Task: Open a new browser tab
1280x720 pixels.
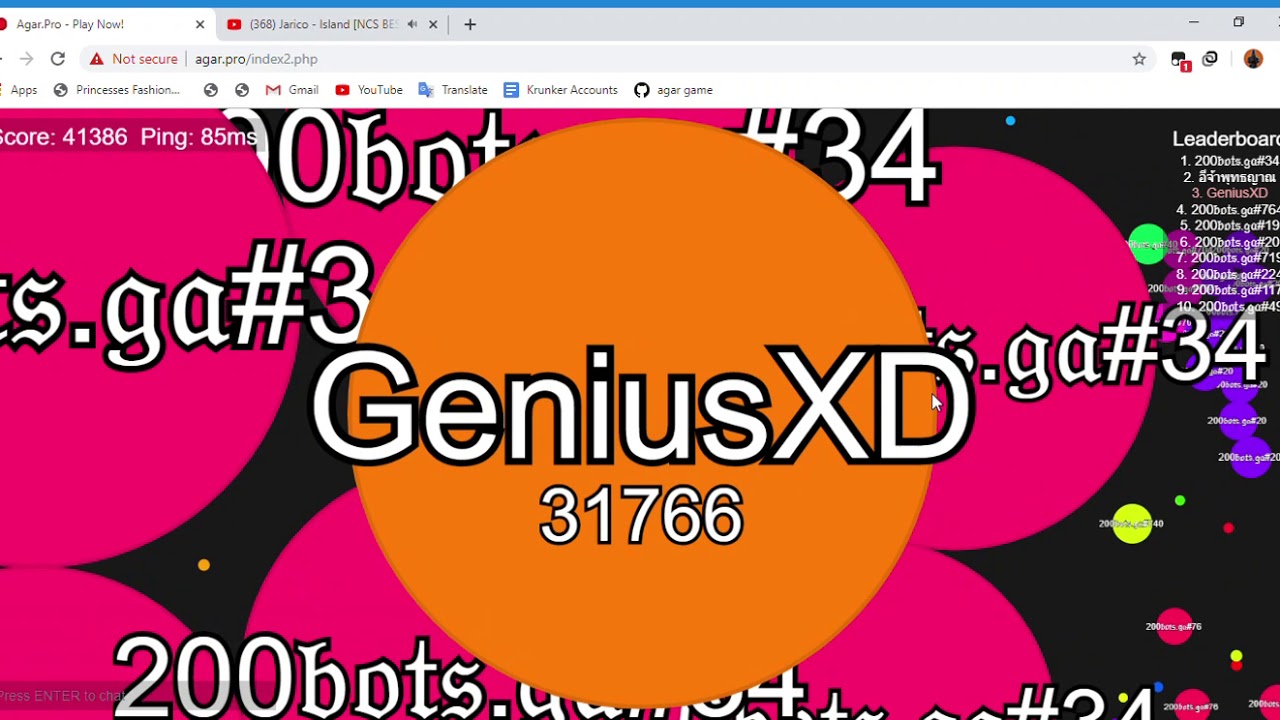Action: [x=470, y=24]
